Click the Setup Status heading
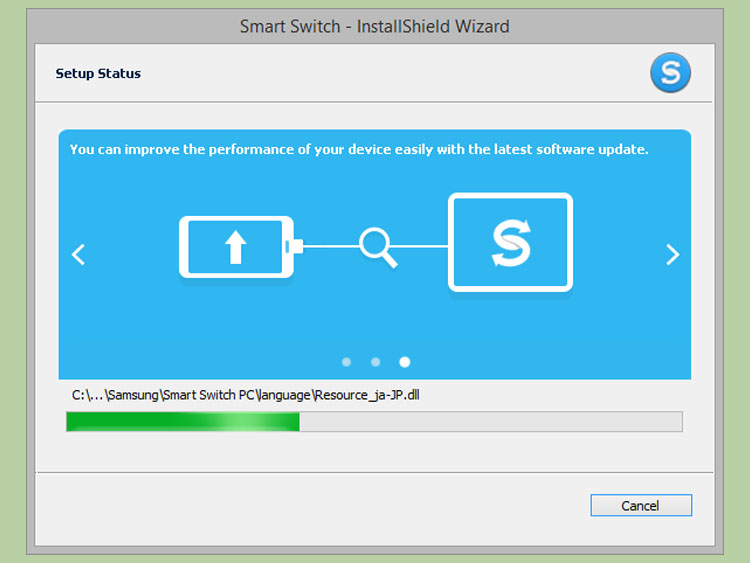Viewport: 750px width, 563px height. tap(98, 73)
